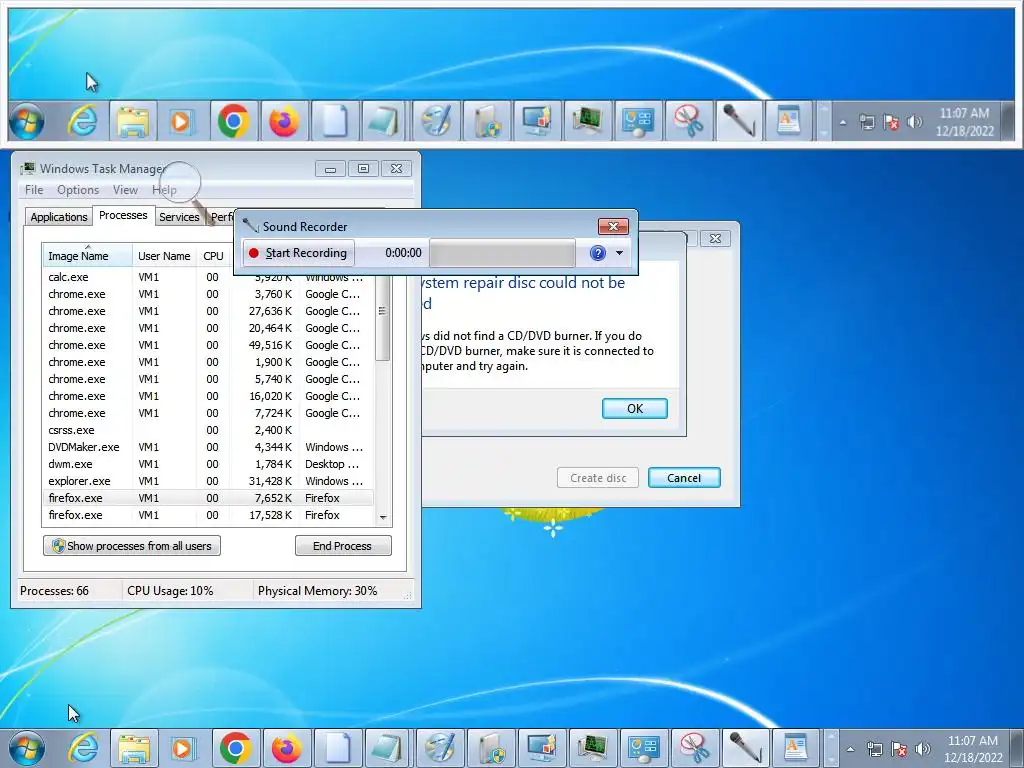This screenshot has height=768, width=1024.
Task: Click the process list scrollbar down arrow
Action: [x=383, y=517]
